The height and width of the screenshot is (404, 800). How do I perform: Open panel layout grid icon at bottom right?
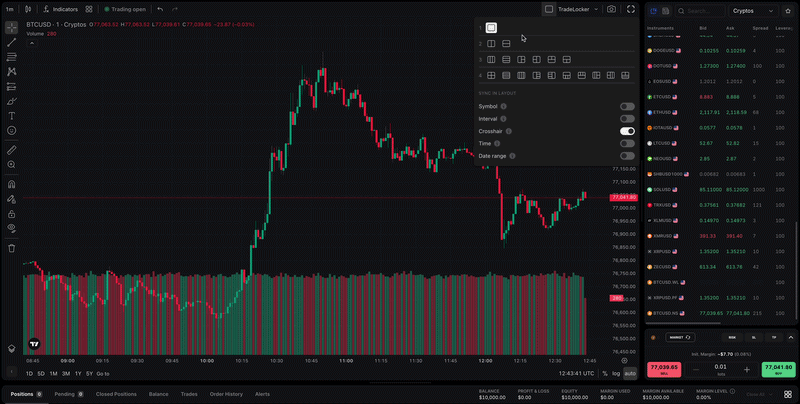point(788,394)
